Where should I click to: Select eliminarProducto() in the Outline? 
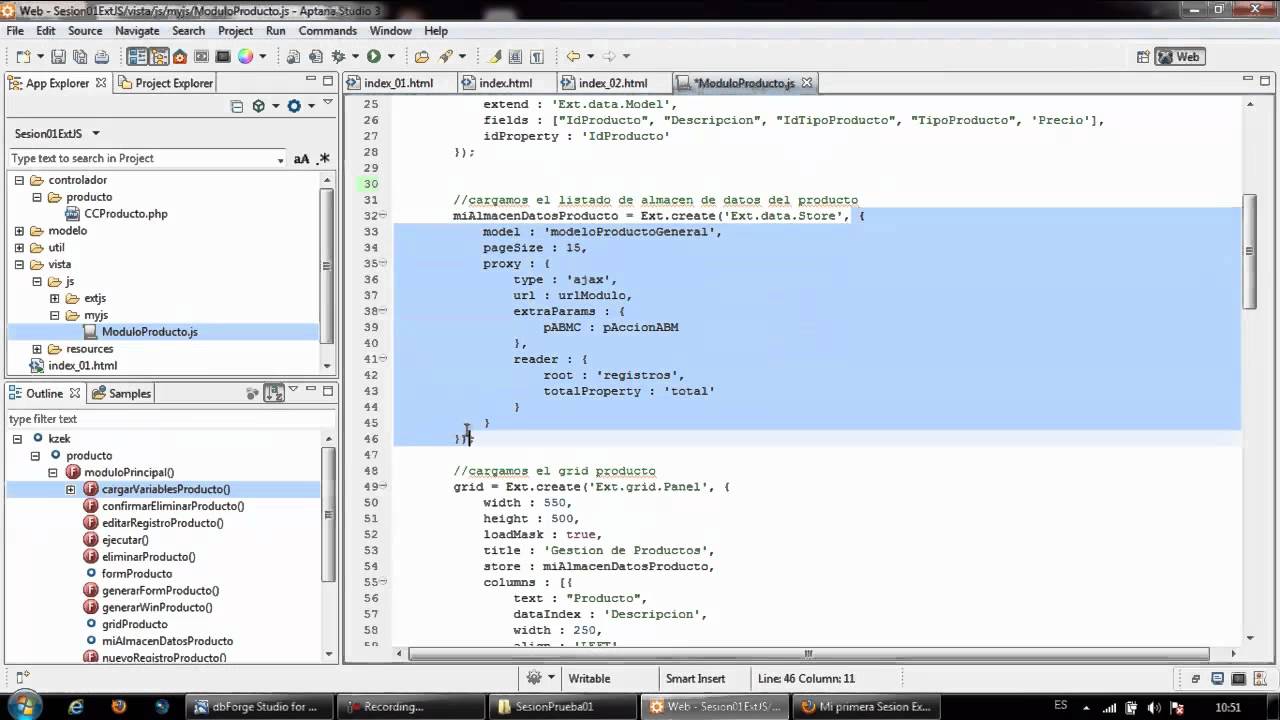(148, 557)
